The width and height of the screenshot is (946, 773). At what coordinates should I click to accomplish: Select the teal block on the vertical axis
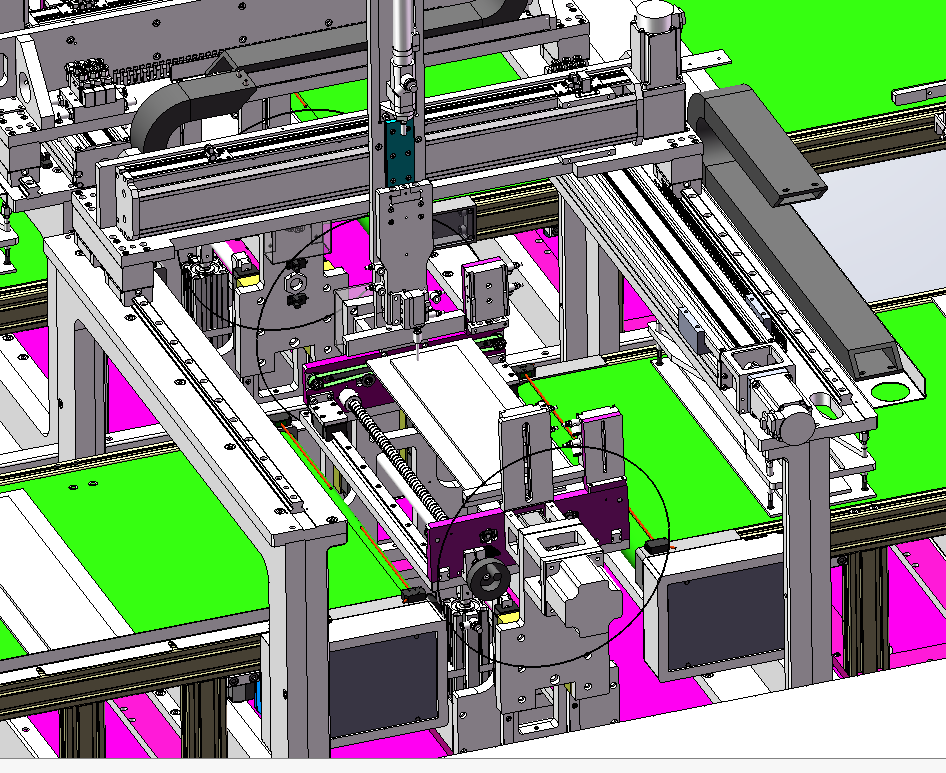pyautogui.click(x=399, y=151)
